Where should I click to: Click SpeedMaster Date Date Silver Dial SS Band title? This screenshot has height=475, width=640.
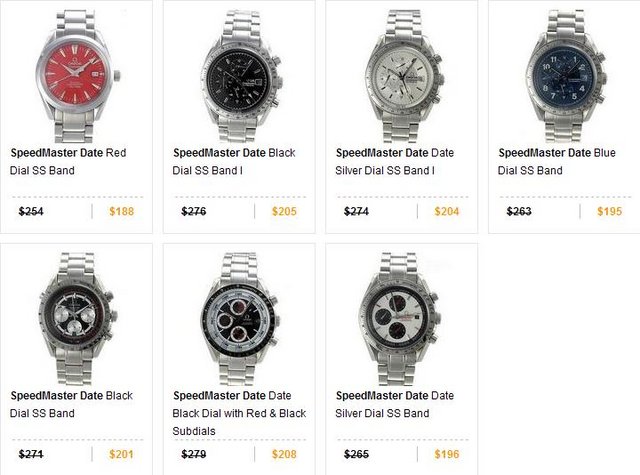(x=395, y=404)
